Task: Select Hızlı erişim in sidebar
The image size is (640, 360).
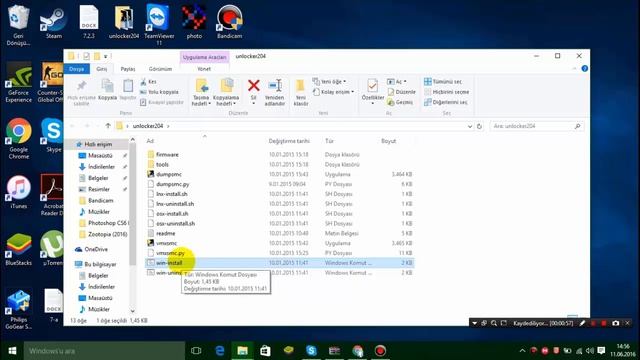Action: click(98, 144)
